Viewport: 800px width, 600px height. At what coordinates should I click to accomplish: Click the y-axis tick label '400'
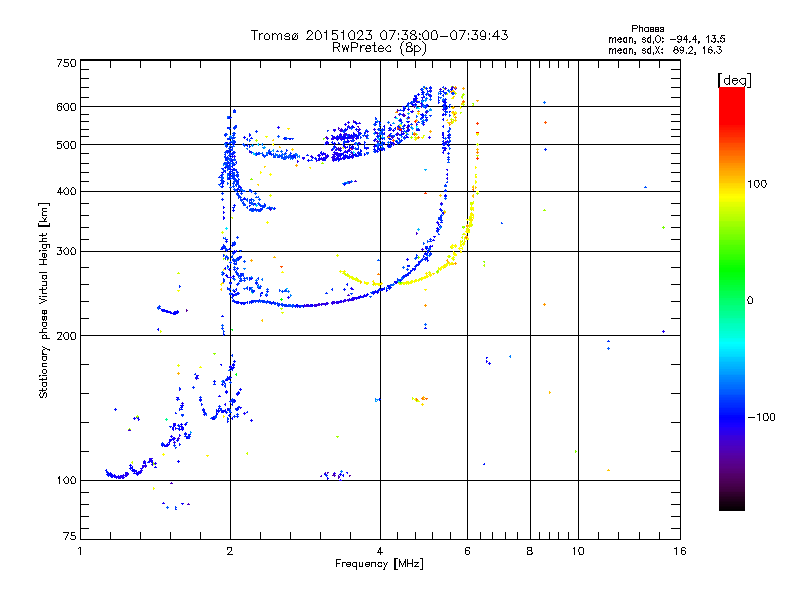67,192
